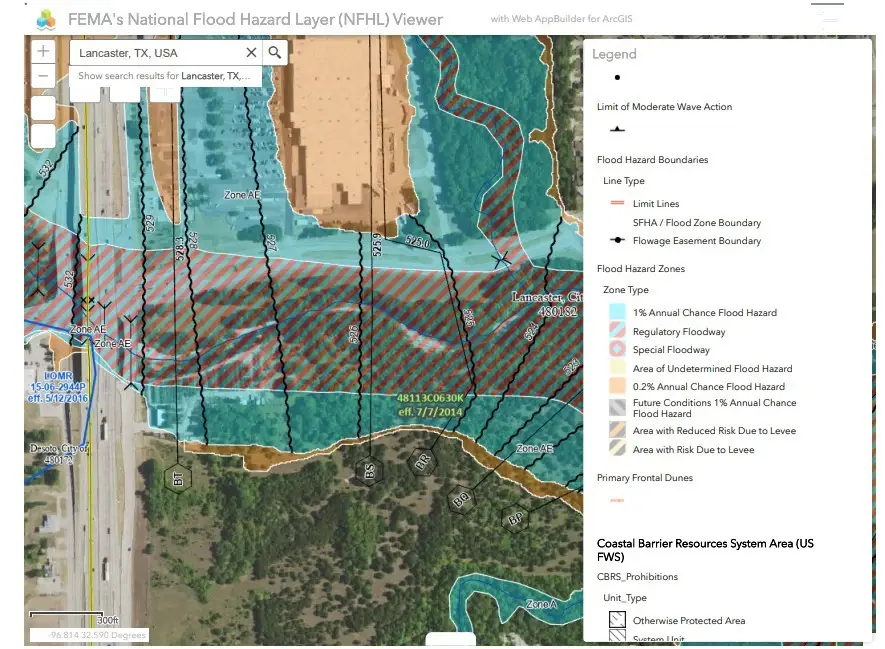Click the 0.2% Annual Chance Flood Hazard swatch
Viewport: 885px width, 649px height.
pyautogui.click(x=617, y=386)
